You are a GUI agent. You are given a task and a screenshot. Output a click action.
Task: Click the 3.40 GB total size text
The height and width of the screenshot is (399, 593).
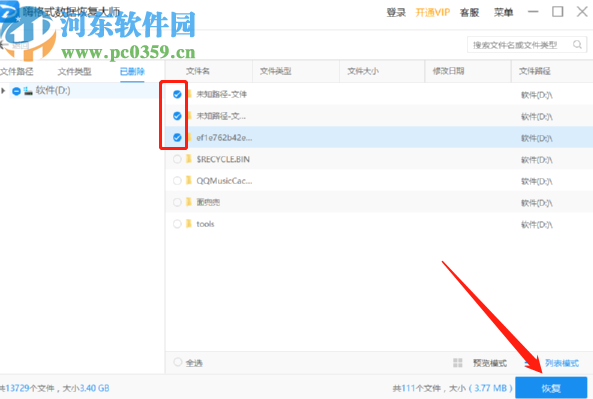coord(95,388)
